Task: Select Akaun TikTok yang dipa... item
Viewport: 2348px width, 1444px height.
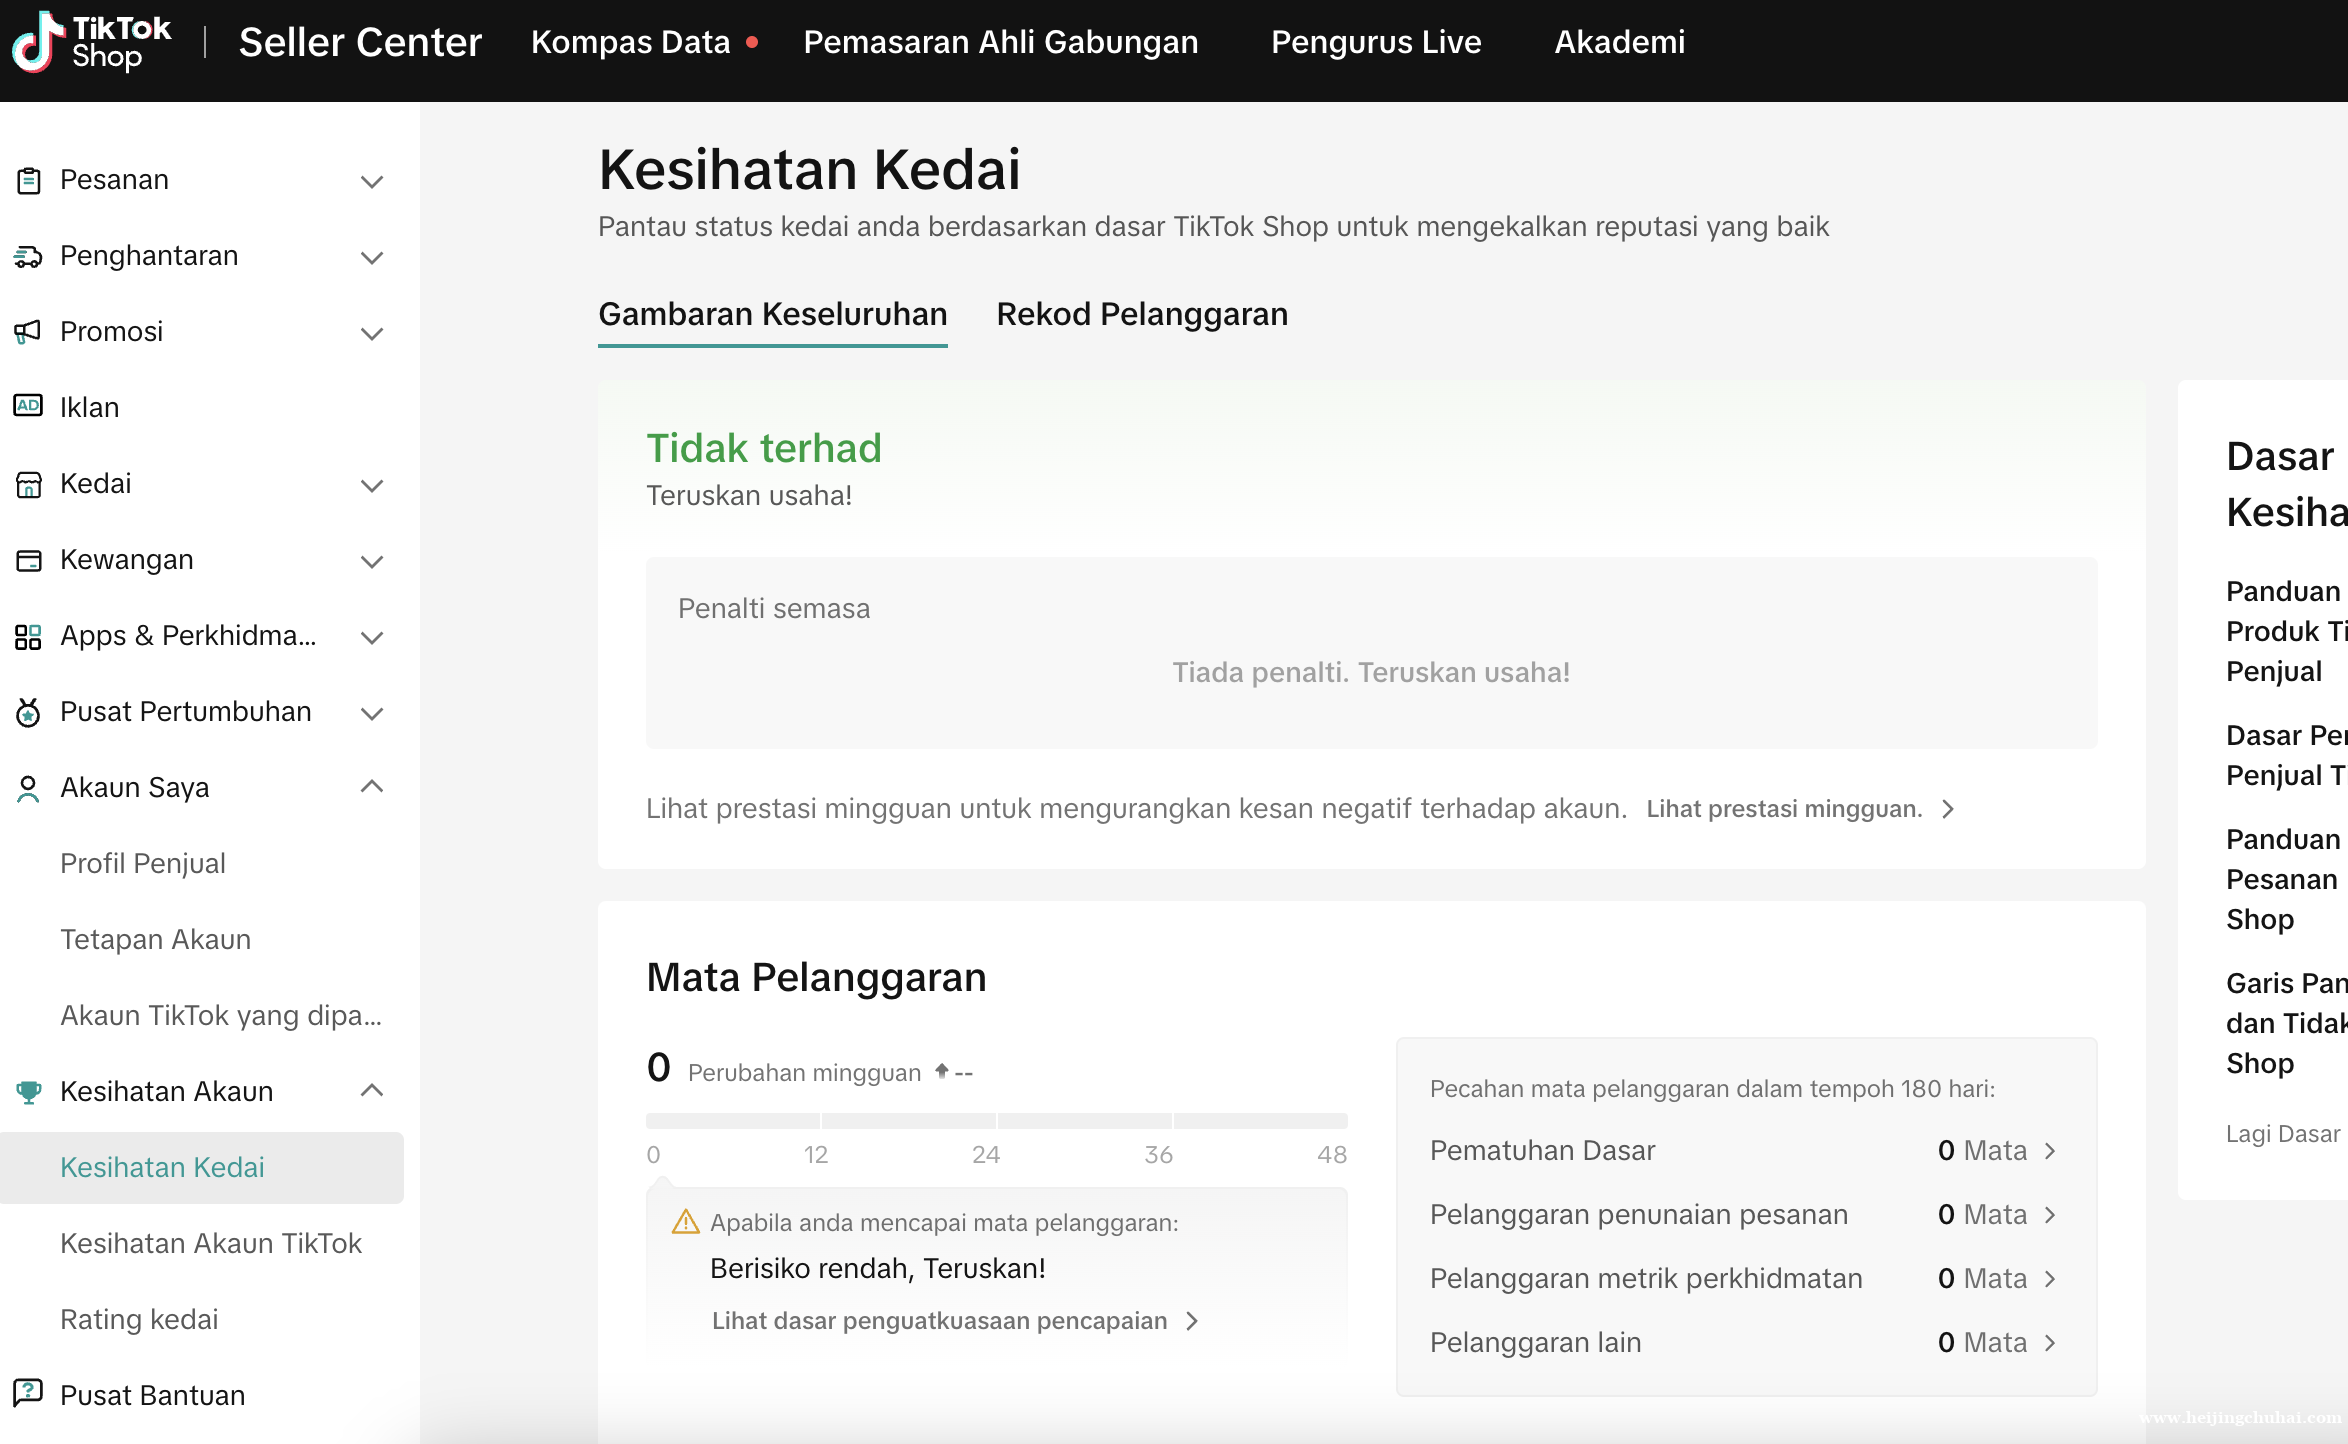Action: click(x=221, y=1015)
